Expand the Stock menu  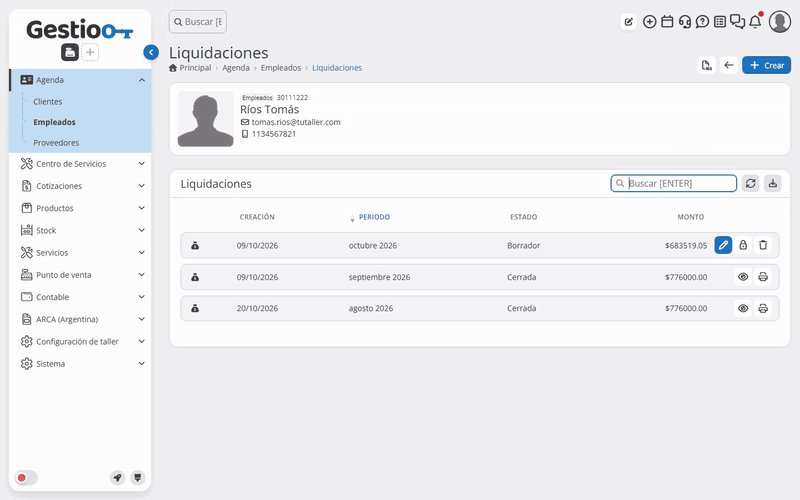click(80, 231)
